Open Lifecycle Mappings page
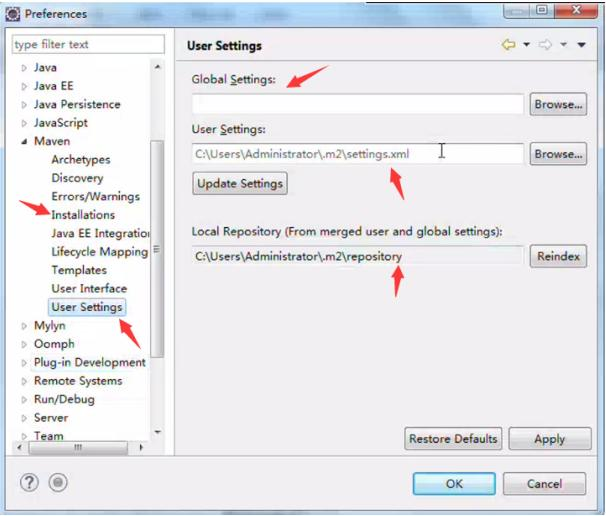Viewport: 606px width, 516px height. (100, 252)
